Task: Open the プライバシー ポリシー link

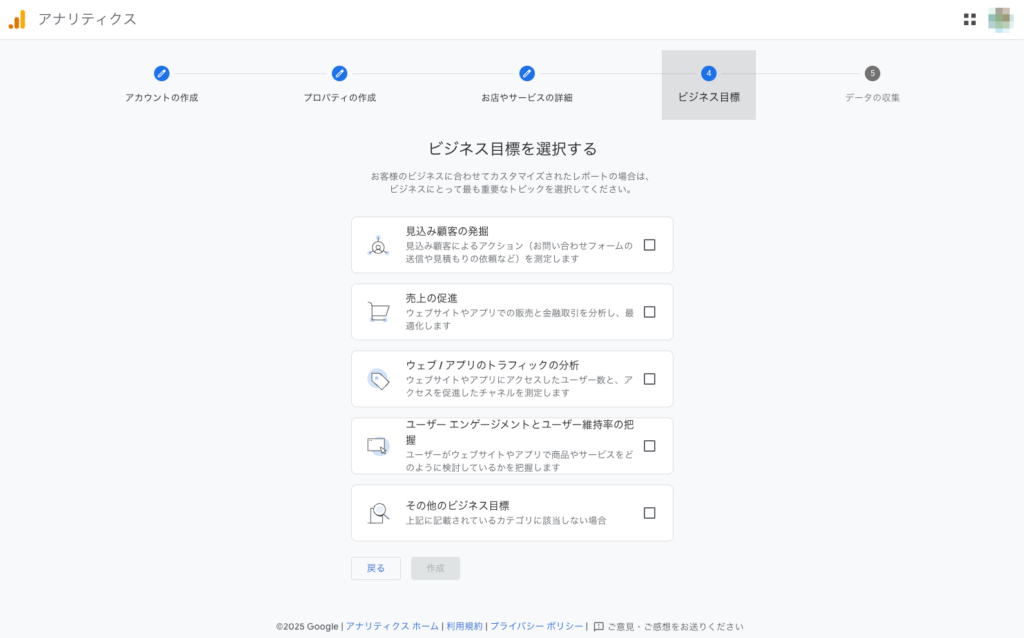Action: [536, 623]
